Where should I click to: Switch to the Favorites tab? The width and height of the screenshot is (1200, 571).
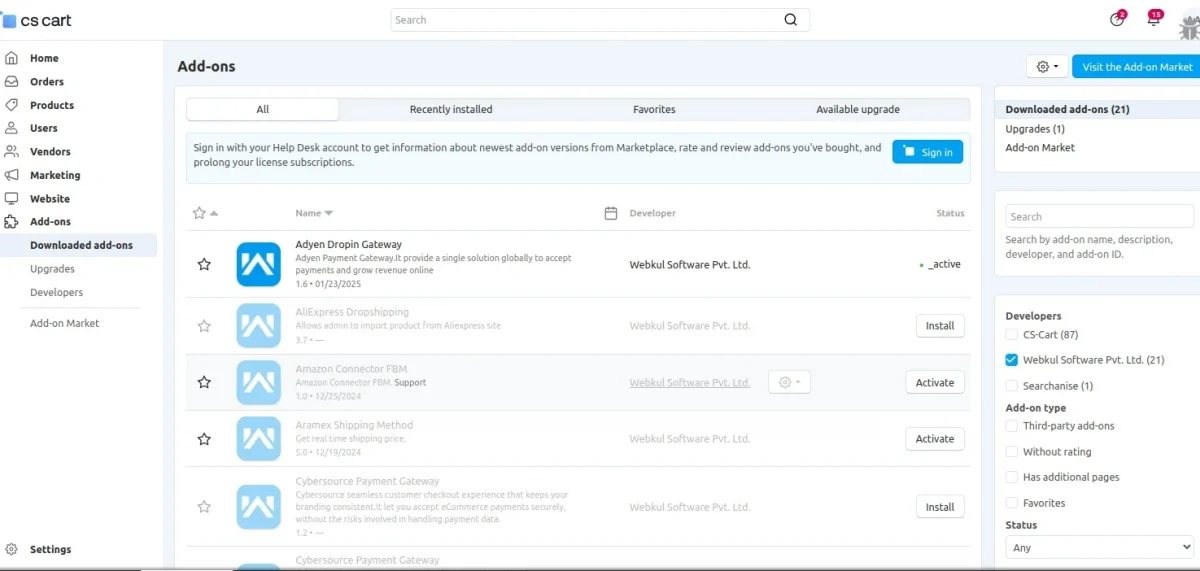click(654, 109)
